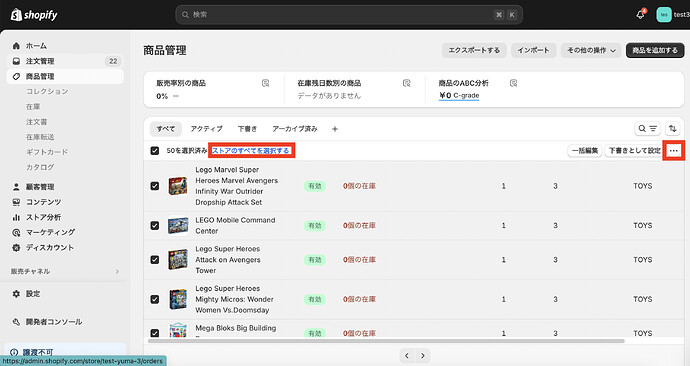
Task: Add a new view with plus icon
Action: (335, 129)
